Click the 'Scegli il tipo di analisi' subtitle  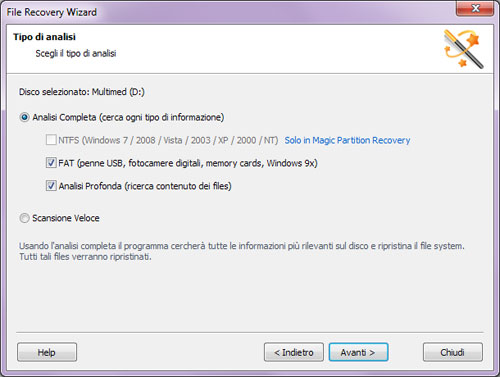click(x=76, y=53)
